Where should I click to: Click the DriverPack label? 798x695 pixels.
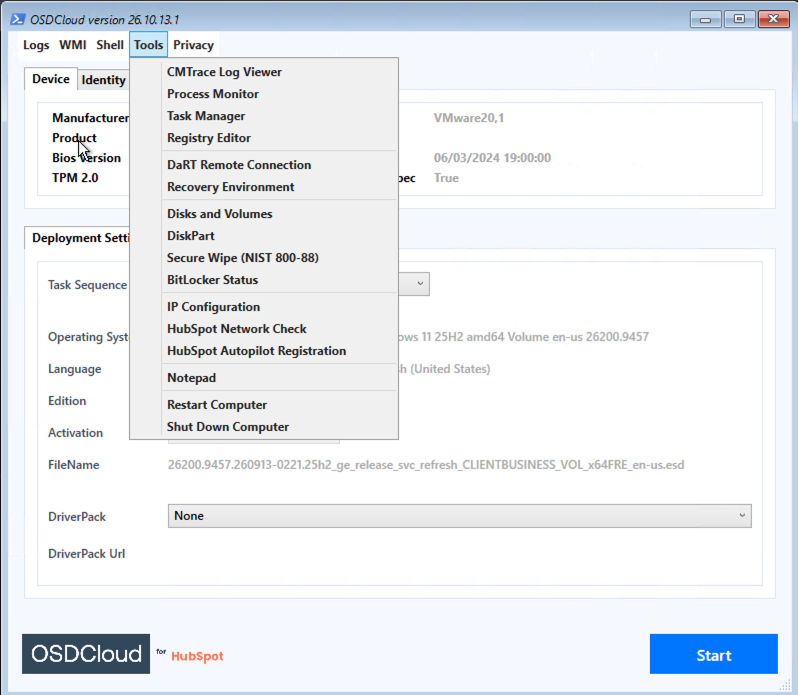point(77,517)
